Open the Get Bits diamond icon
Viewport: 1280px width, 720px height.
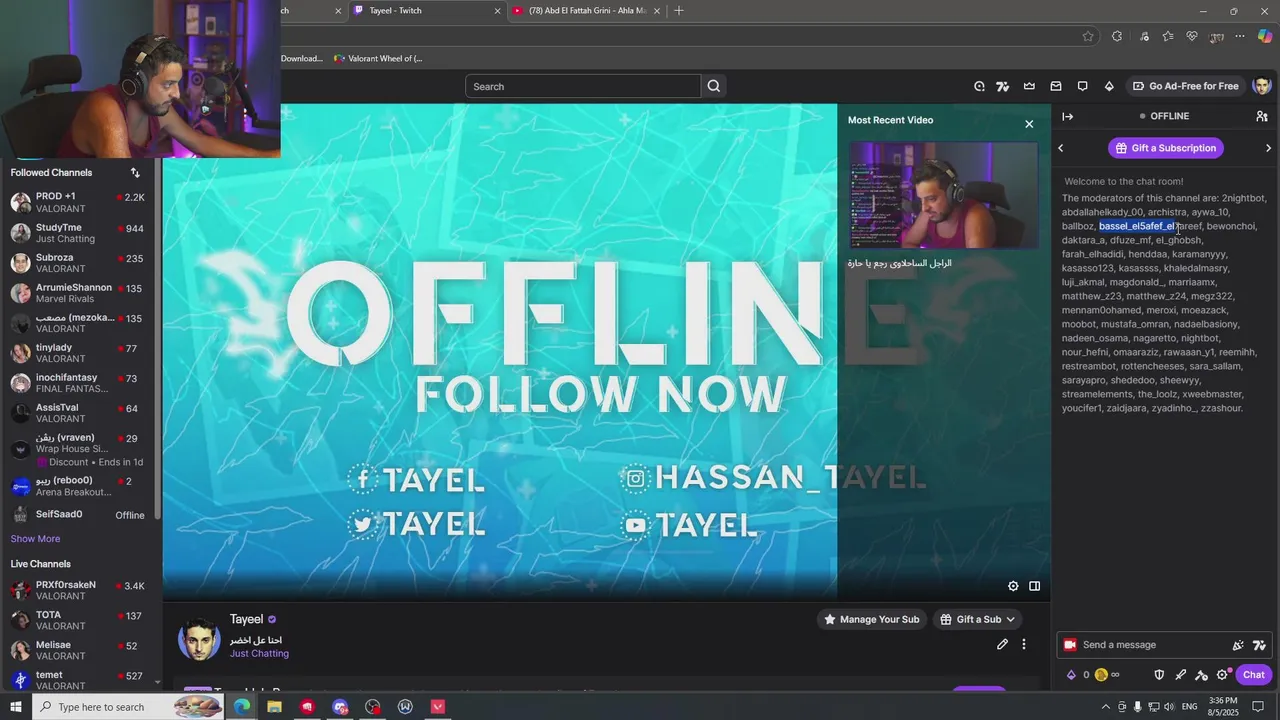1109,86
